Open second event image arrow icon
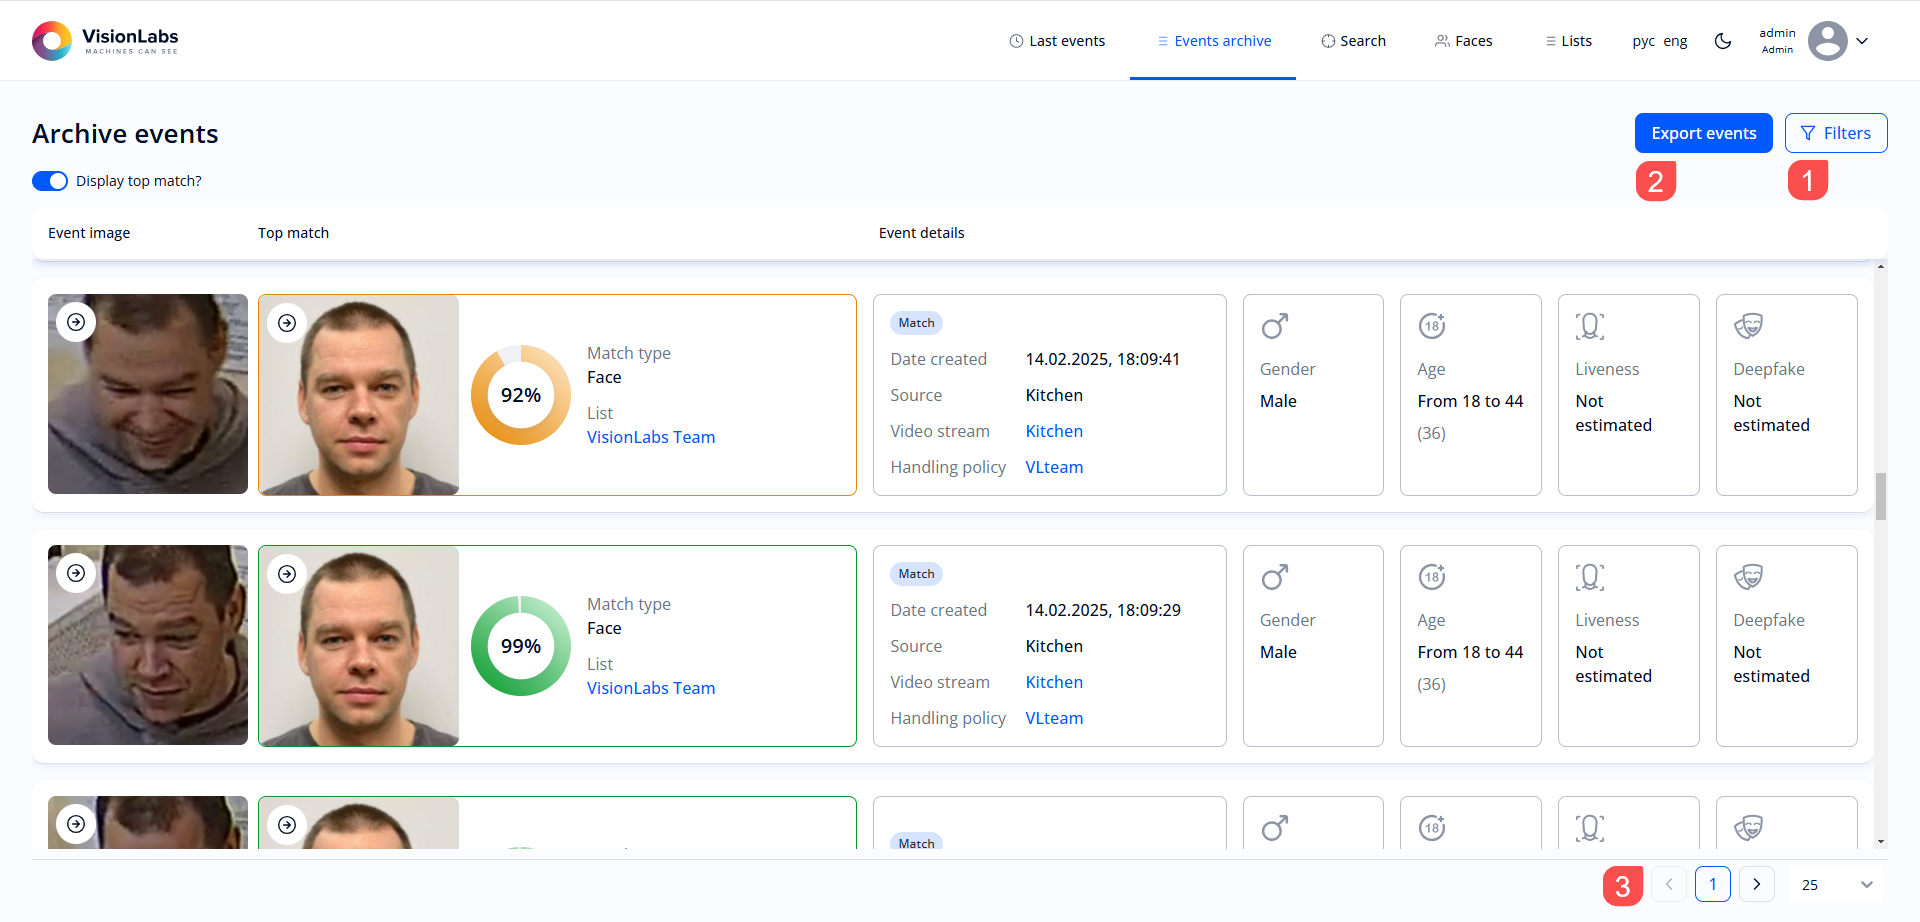Image resolution: width=1920 pixels, height=922 pixels. coord(76,573)
